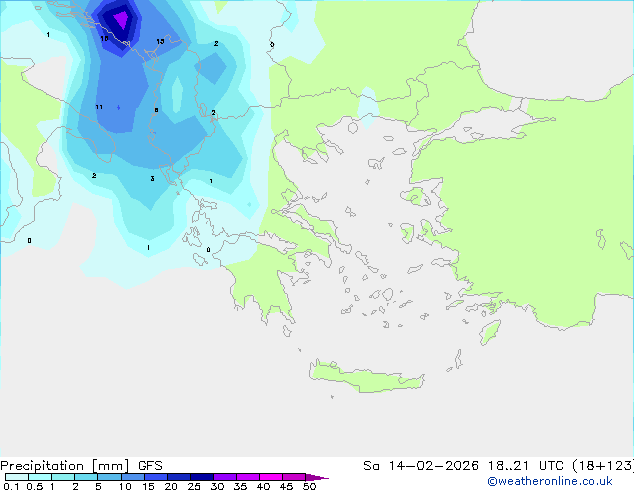Click the 35–40 mm legend color swatch
The height and width of the screenshot is (490, 634).
(248, 477)
